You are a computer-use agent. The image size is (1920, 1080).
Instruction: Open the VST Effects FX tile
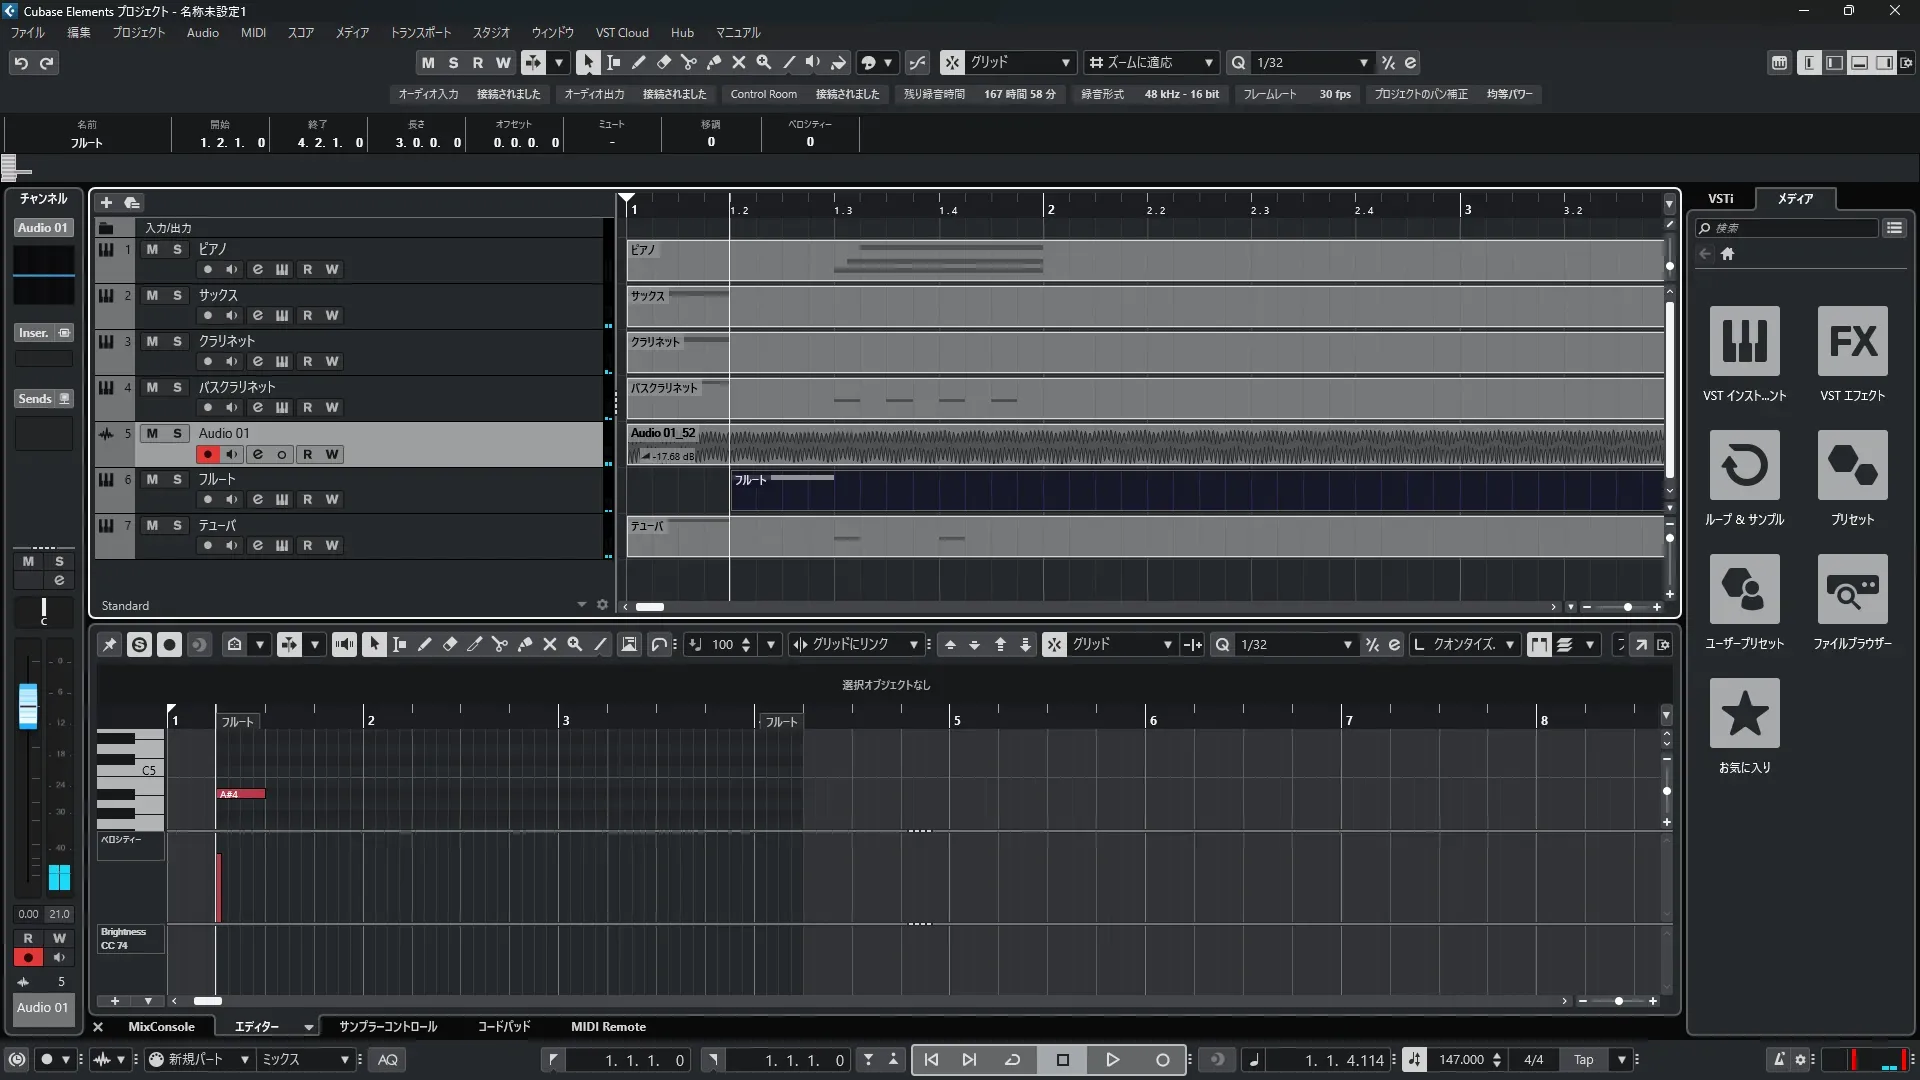click(1852, 342)
